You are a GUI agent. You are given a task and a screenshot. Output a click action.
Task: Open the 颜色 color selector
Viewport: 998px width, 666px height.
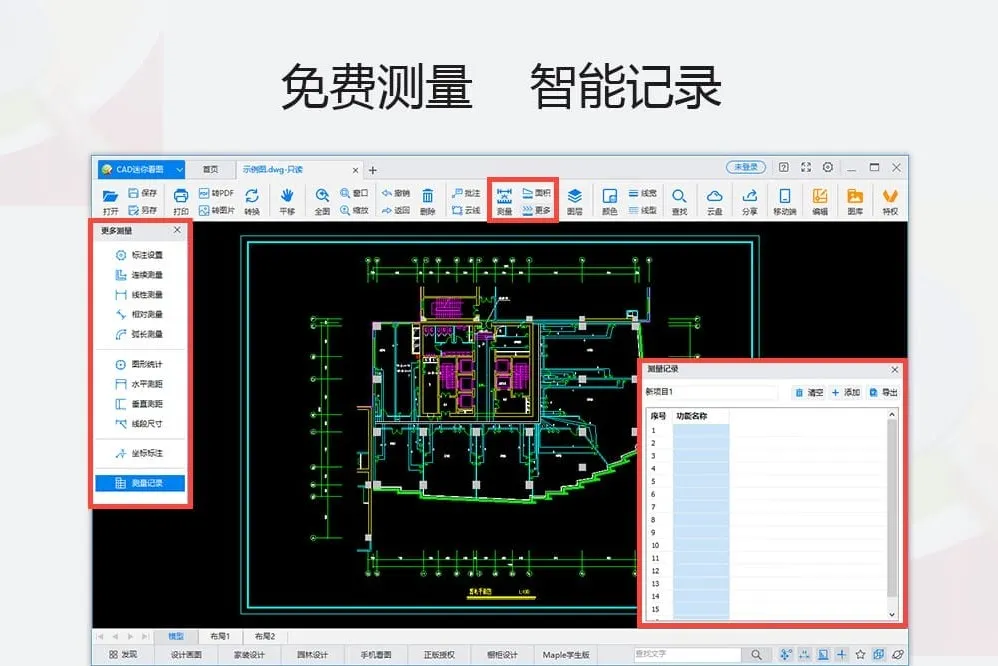point(610,198)
